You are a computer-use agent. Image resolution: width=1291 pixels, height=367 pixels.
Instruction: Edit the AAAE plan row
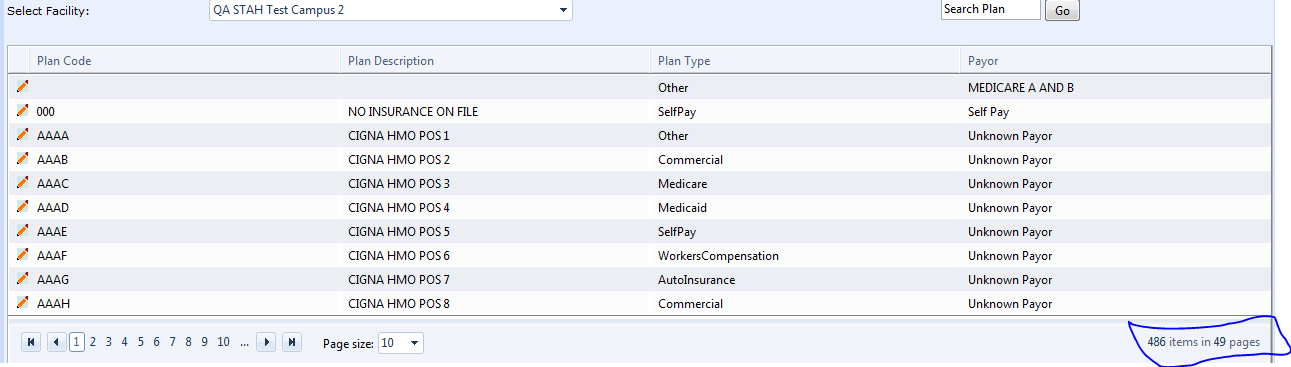[22, 231]
